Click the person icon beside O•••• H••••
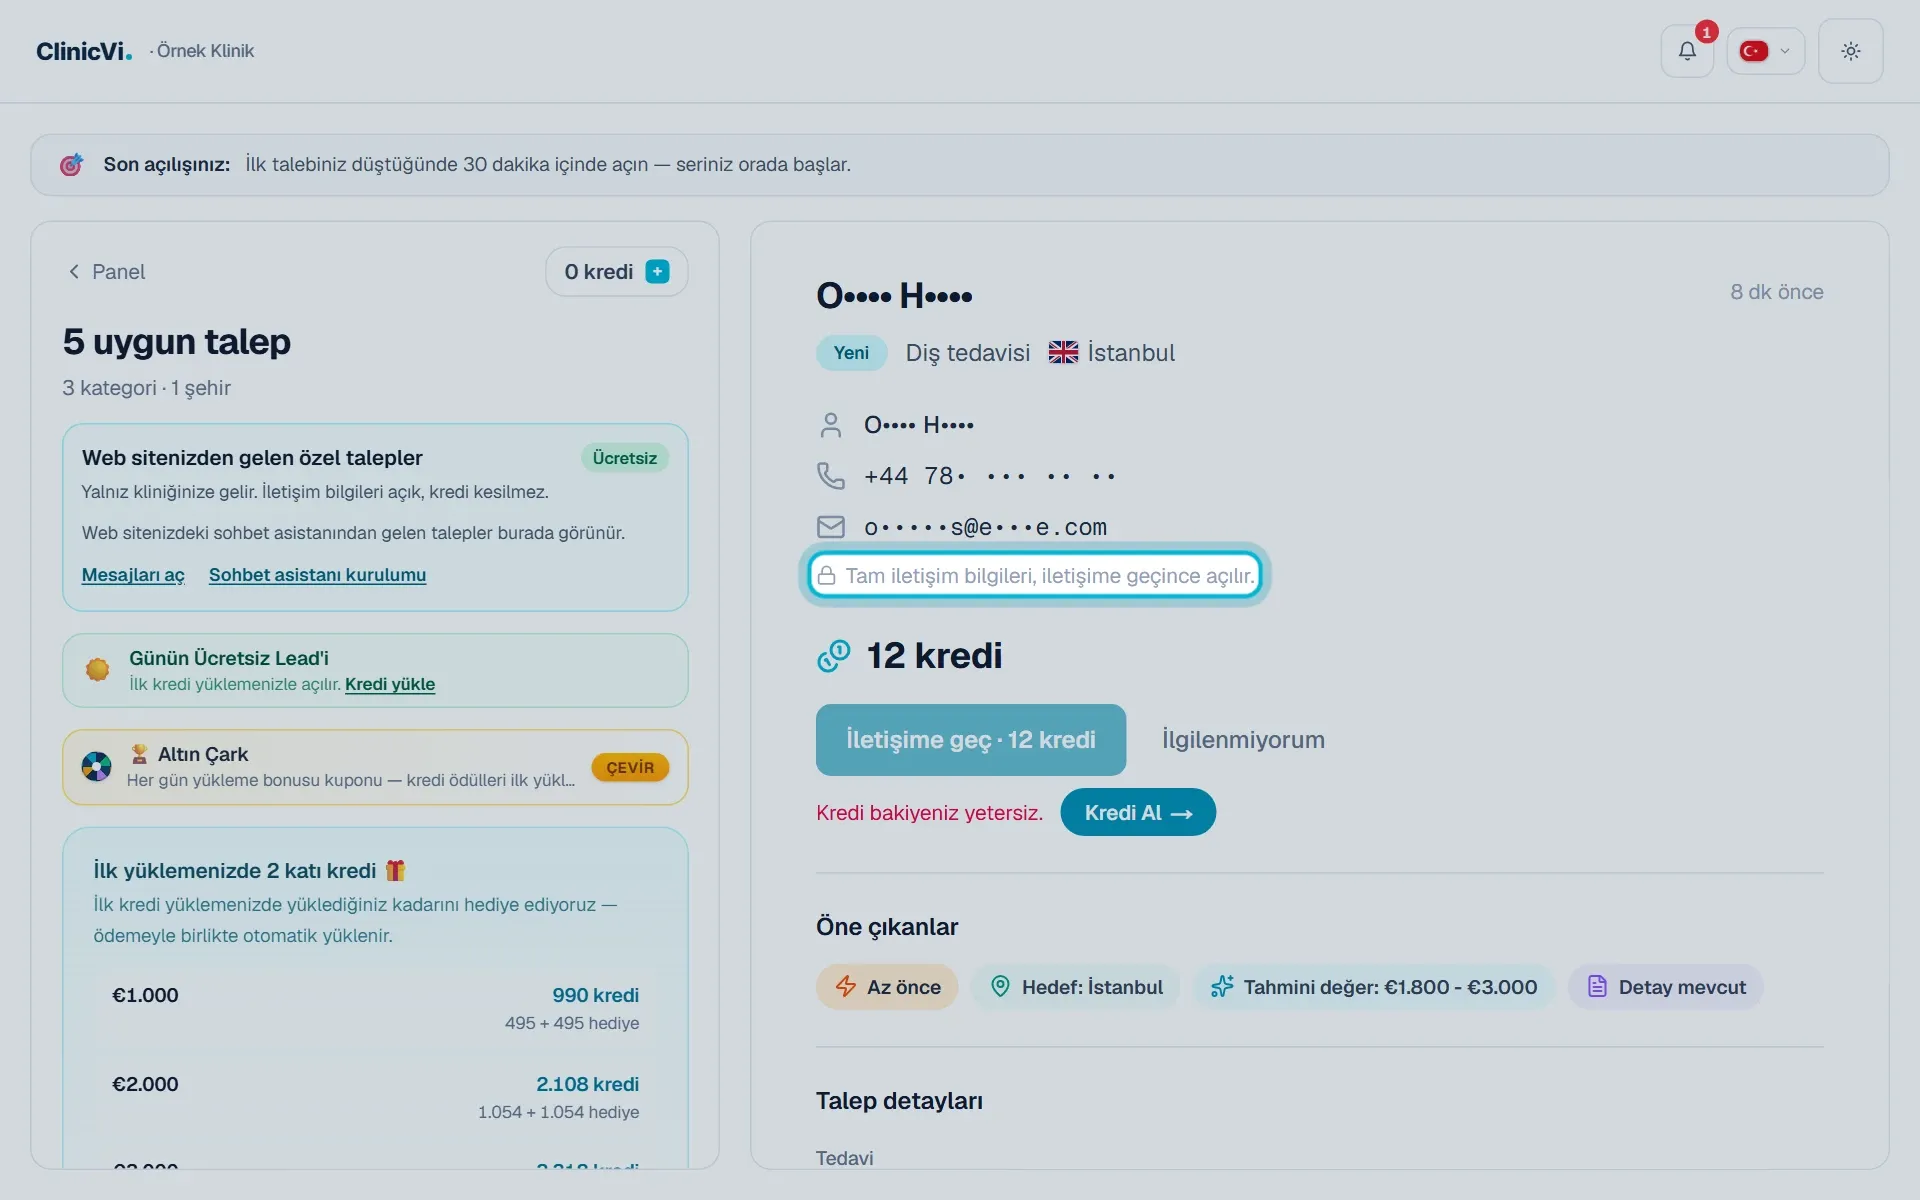1920x1200 pixels. [x=830, y=425]
